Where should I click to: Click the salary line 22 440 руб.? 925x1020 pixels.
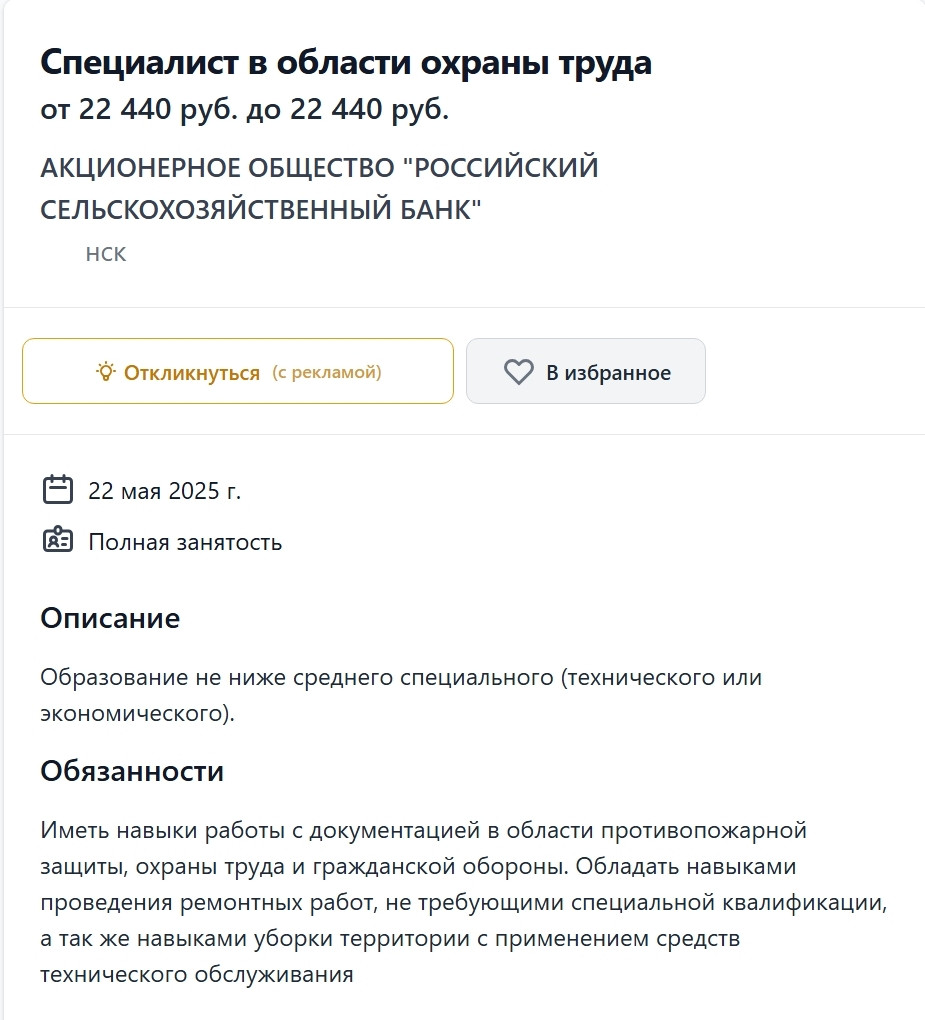(245, 110)
